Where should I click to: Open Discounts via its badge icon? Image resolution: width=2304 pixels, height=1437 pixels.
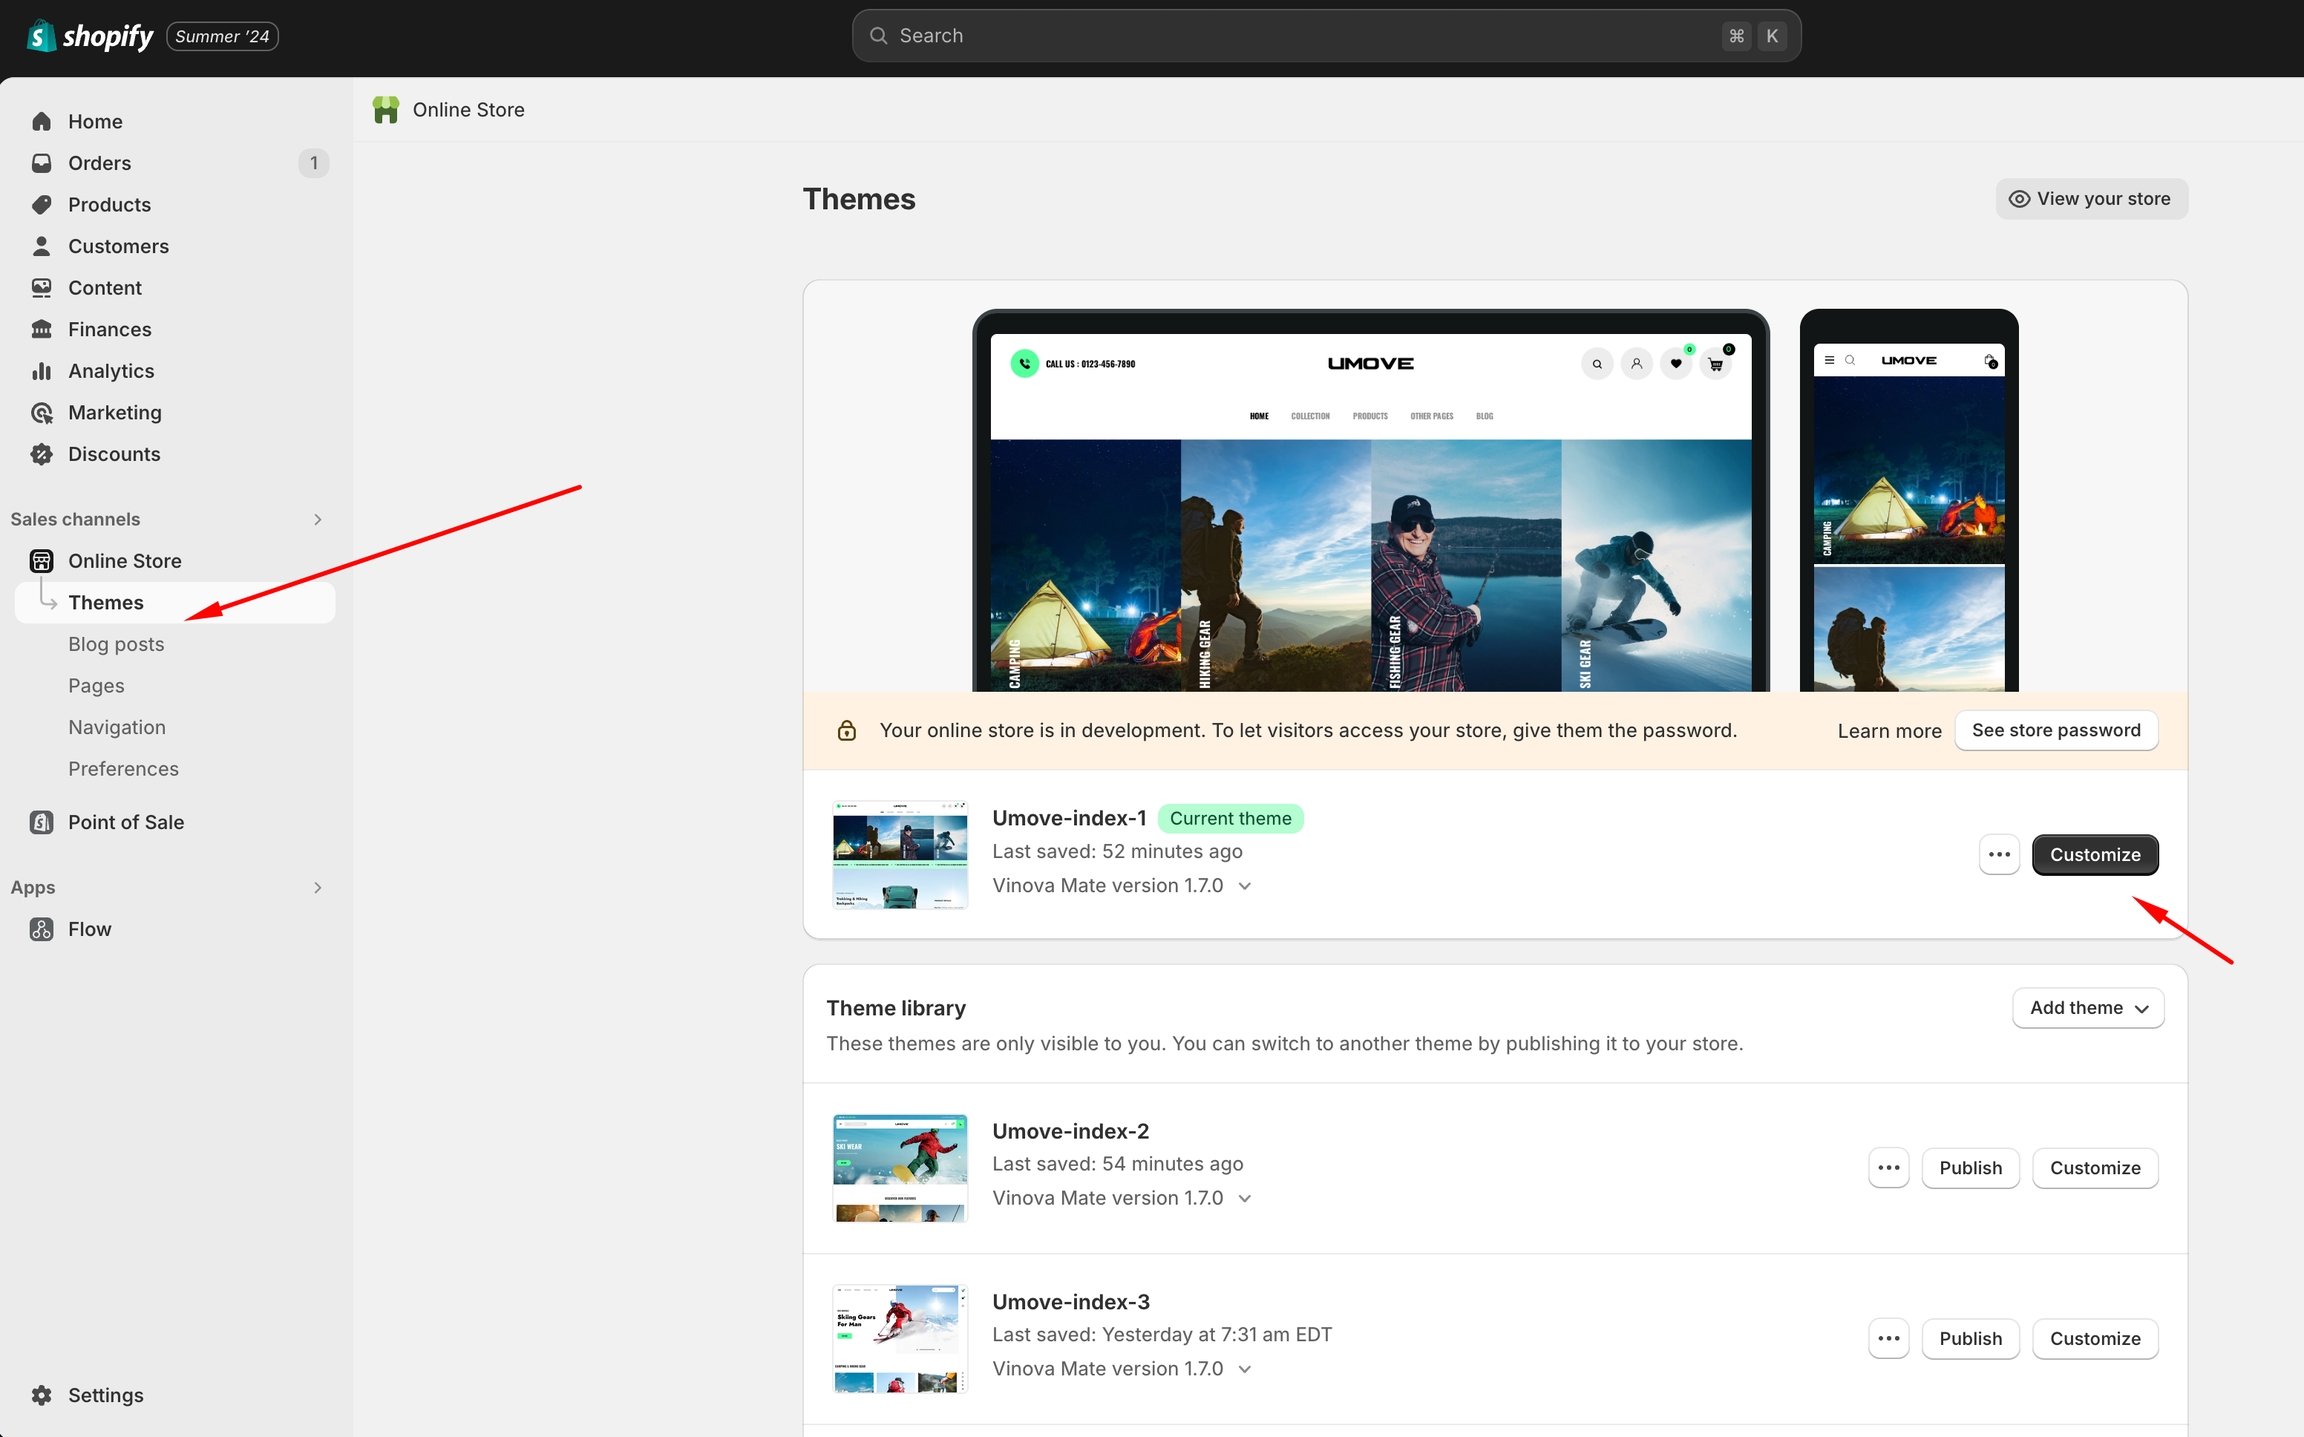tap(41, 454)
